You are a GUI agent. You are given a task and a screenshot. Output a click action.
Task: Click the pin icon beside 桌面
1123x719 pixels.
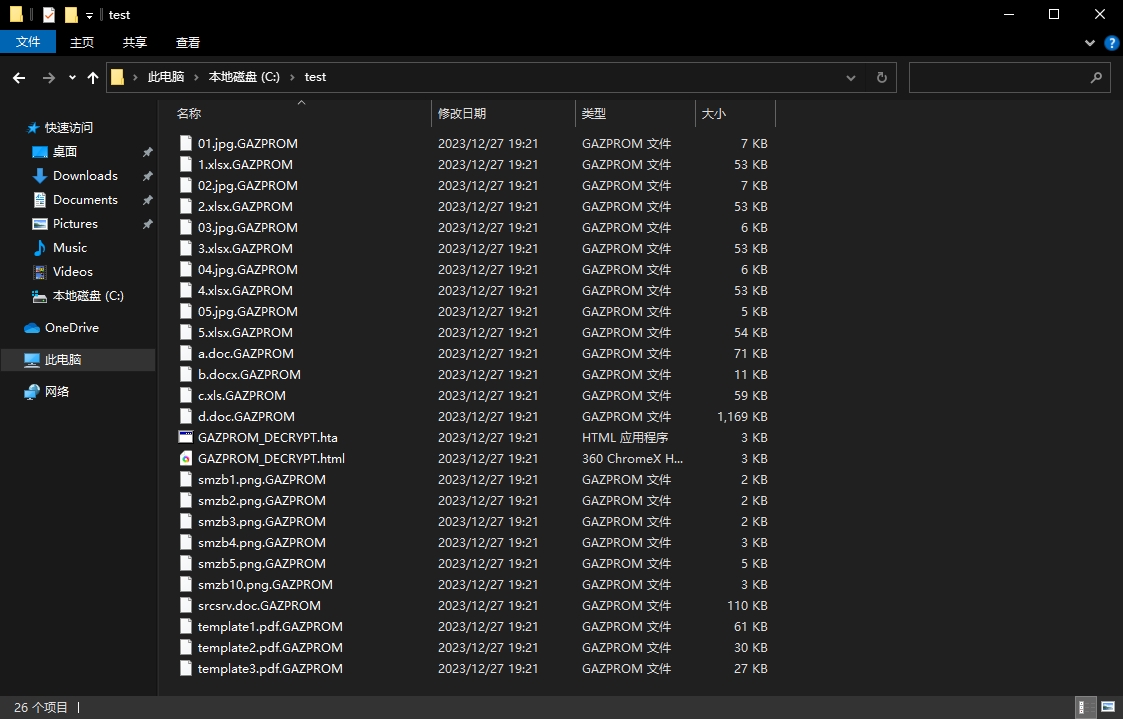point(148,152)
